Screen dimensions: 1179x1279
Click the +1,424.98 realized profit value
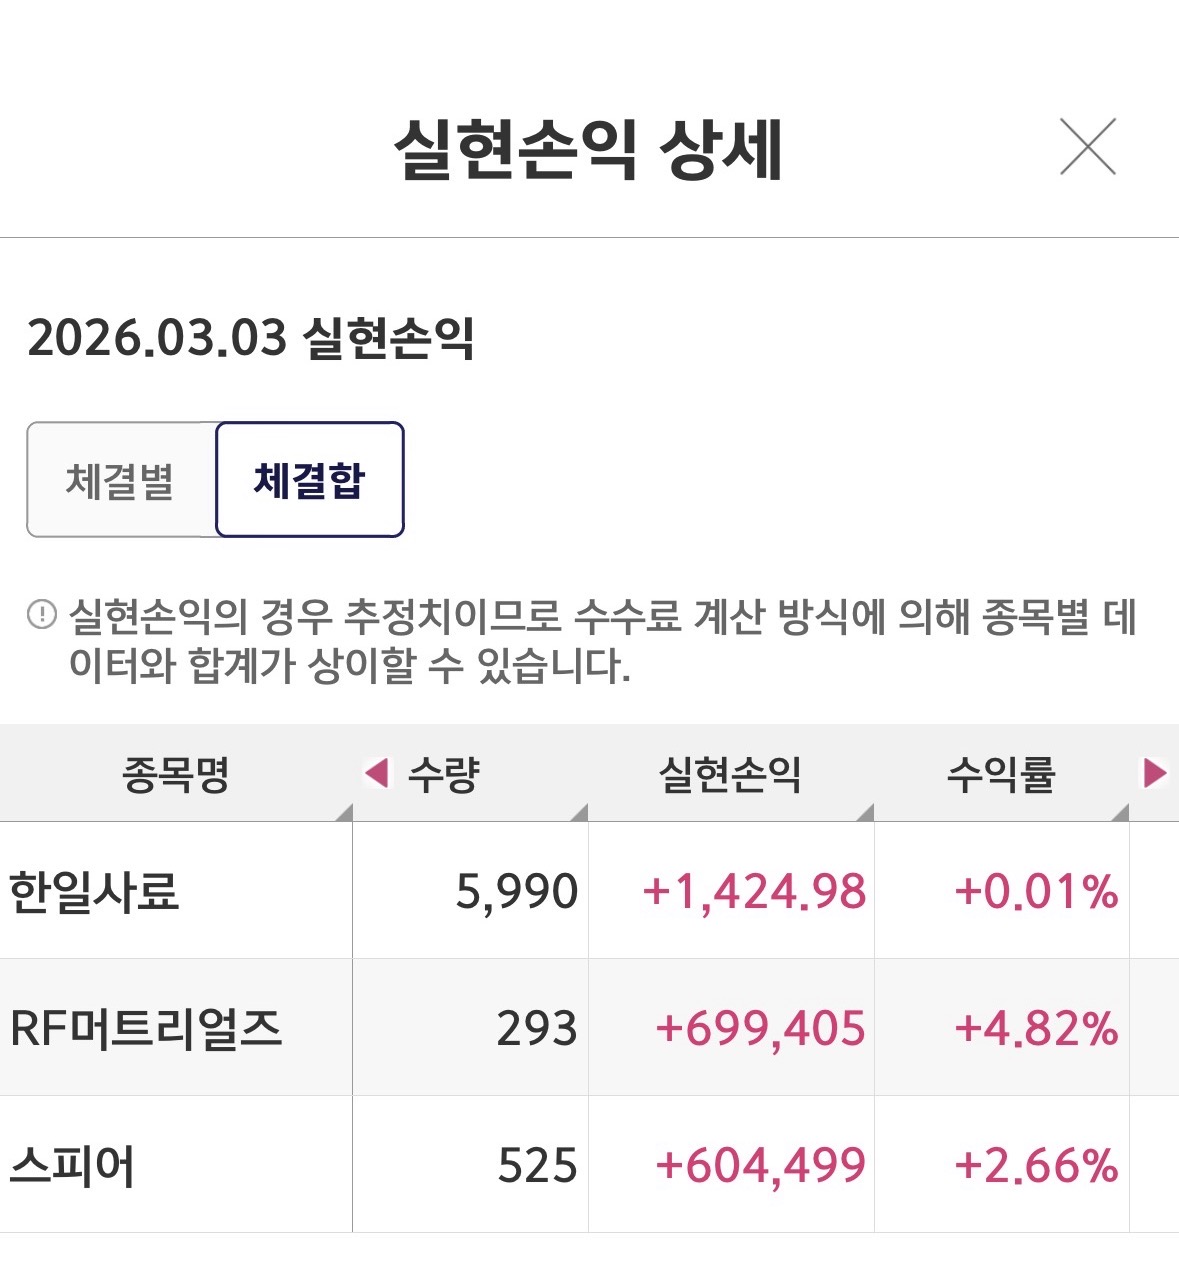(754, 891)
